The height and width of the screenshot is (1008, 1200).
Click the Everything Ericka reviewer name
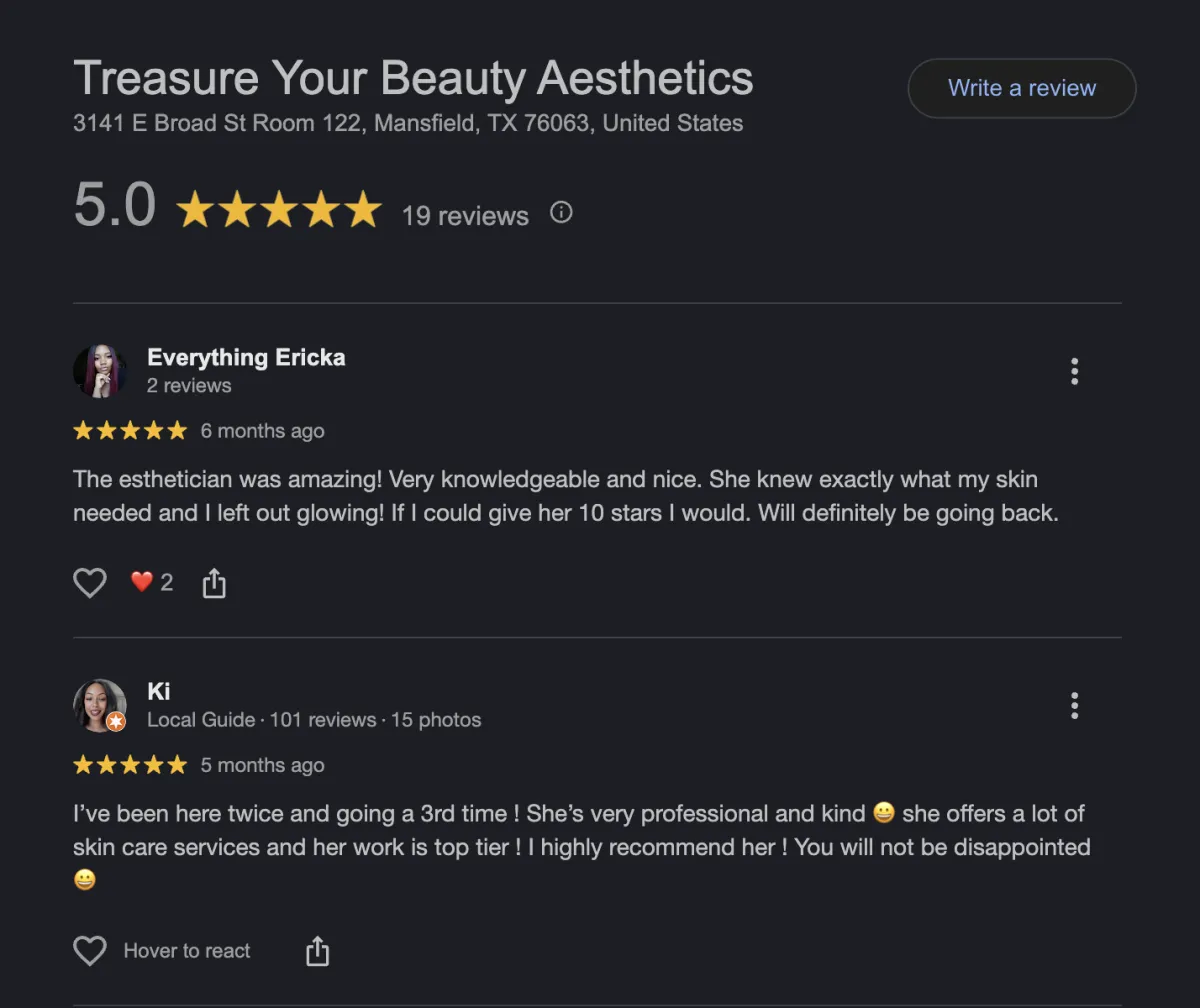(x=246, y=358)
